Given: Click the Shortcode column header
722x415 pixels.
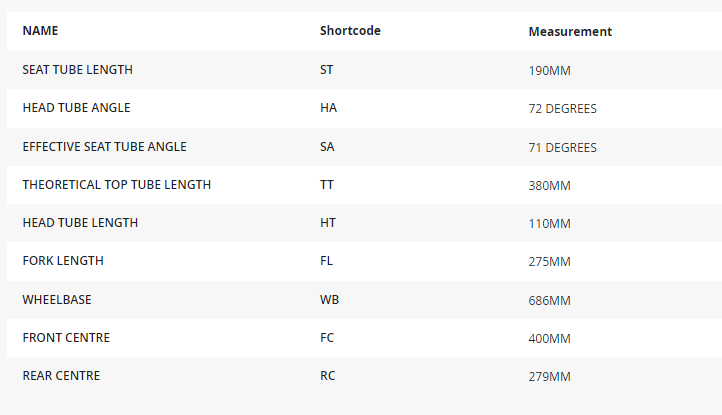Looking at the screenshot, I should click(x=350, y=31).
